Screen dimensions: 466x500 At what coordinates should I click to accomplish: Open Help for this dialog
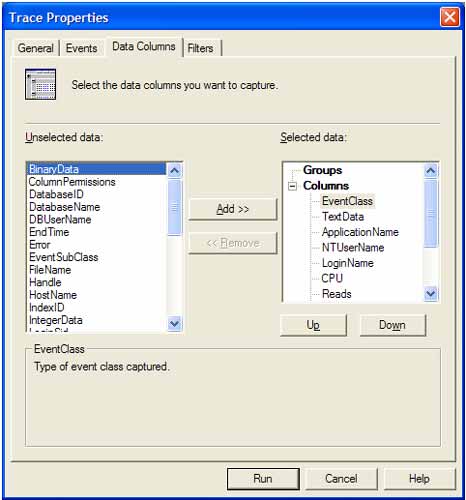click(419, 479)
